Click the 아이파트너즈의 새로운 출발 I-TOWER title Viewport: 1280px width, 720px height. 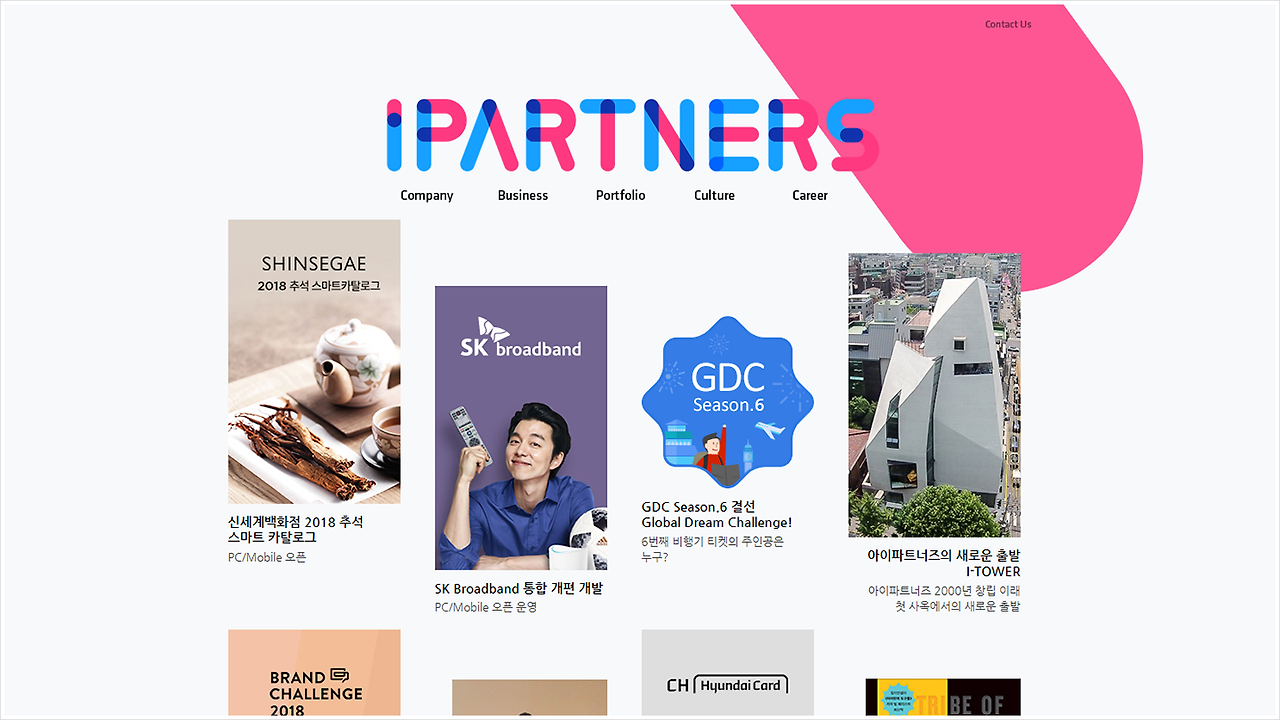click(944, 563)
